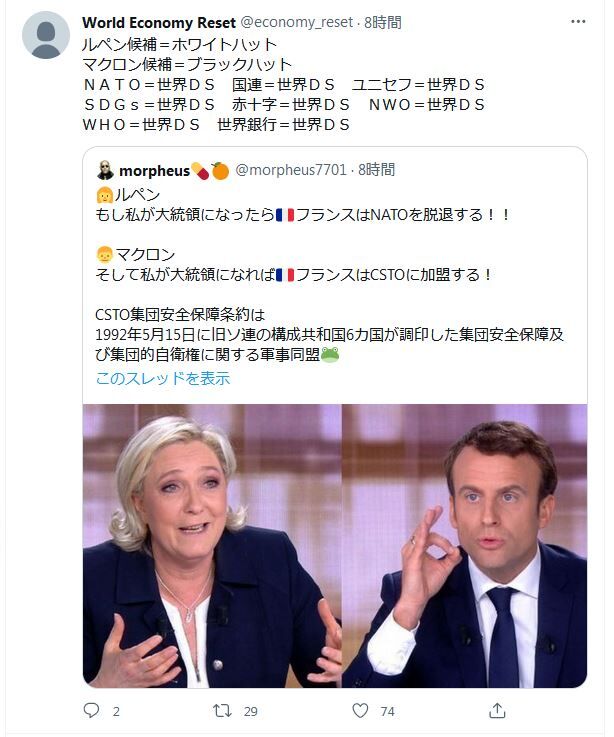614x737 pixels.
Task: Click the reply speech bubble icon
Action: (91, 710)
